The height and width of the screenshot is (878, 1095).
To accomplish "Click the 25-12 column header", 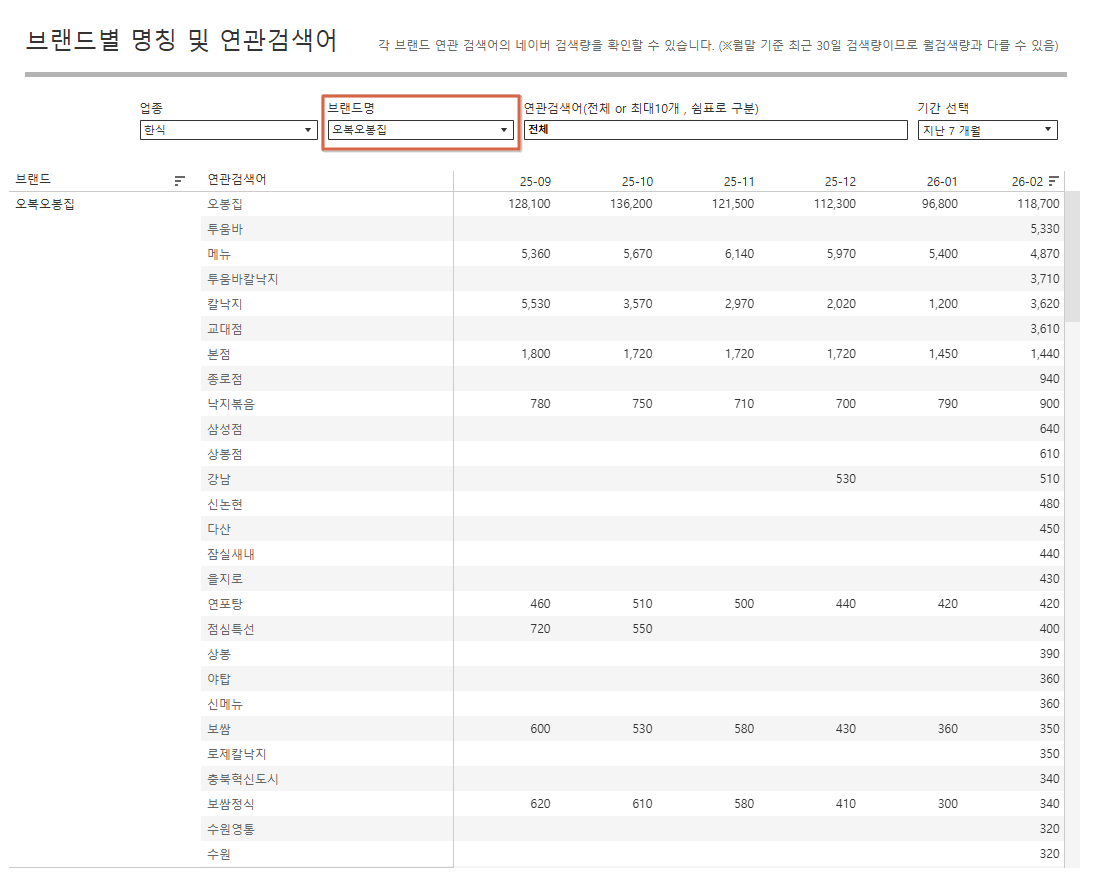I will point(840,182).
